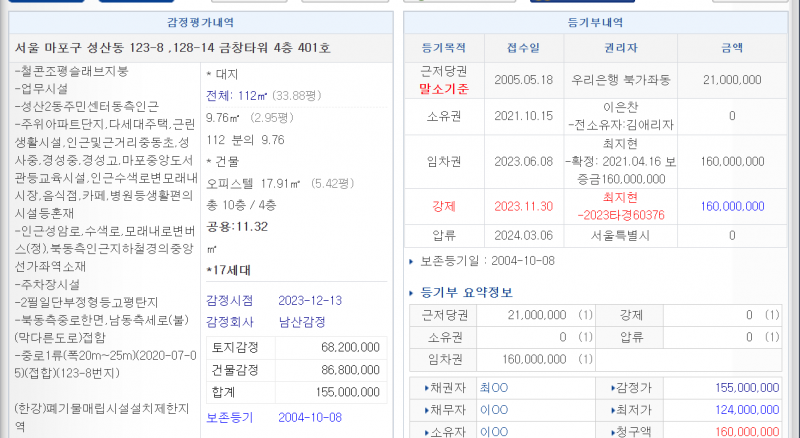Viewport: 800px width, 438px height.
Task: Click the appraisal date 2023-12-13
Action: pos(310,301)
